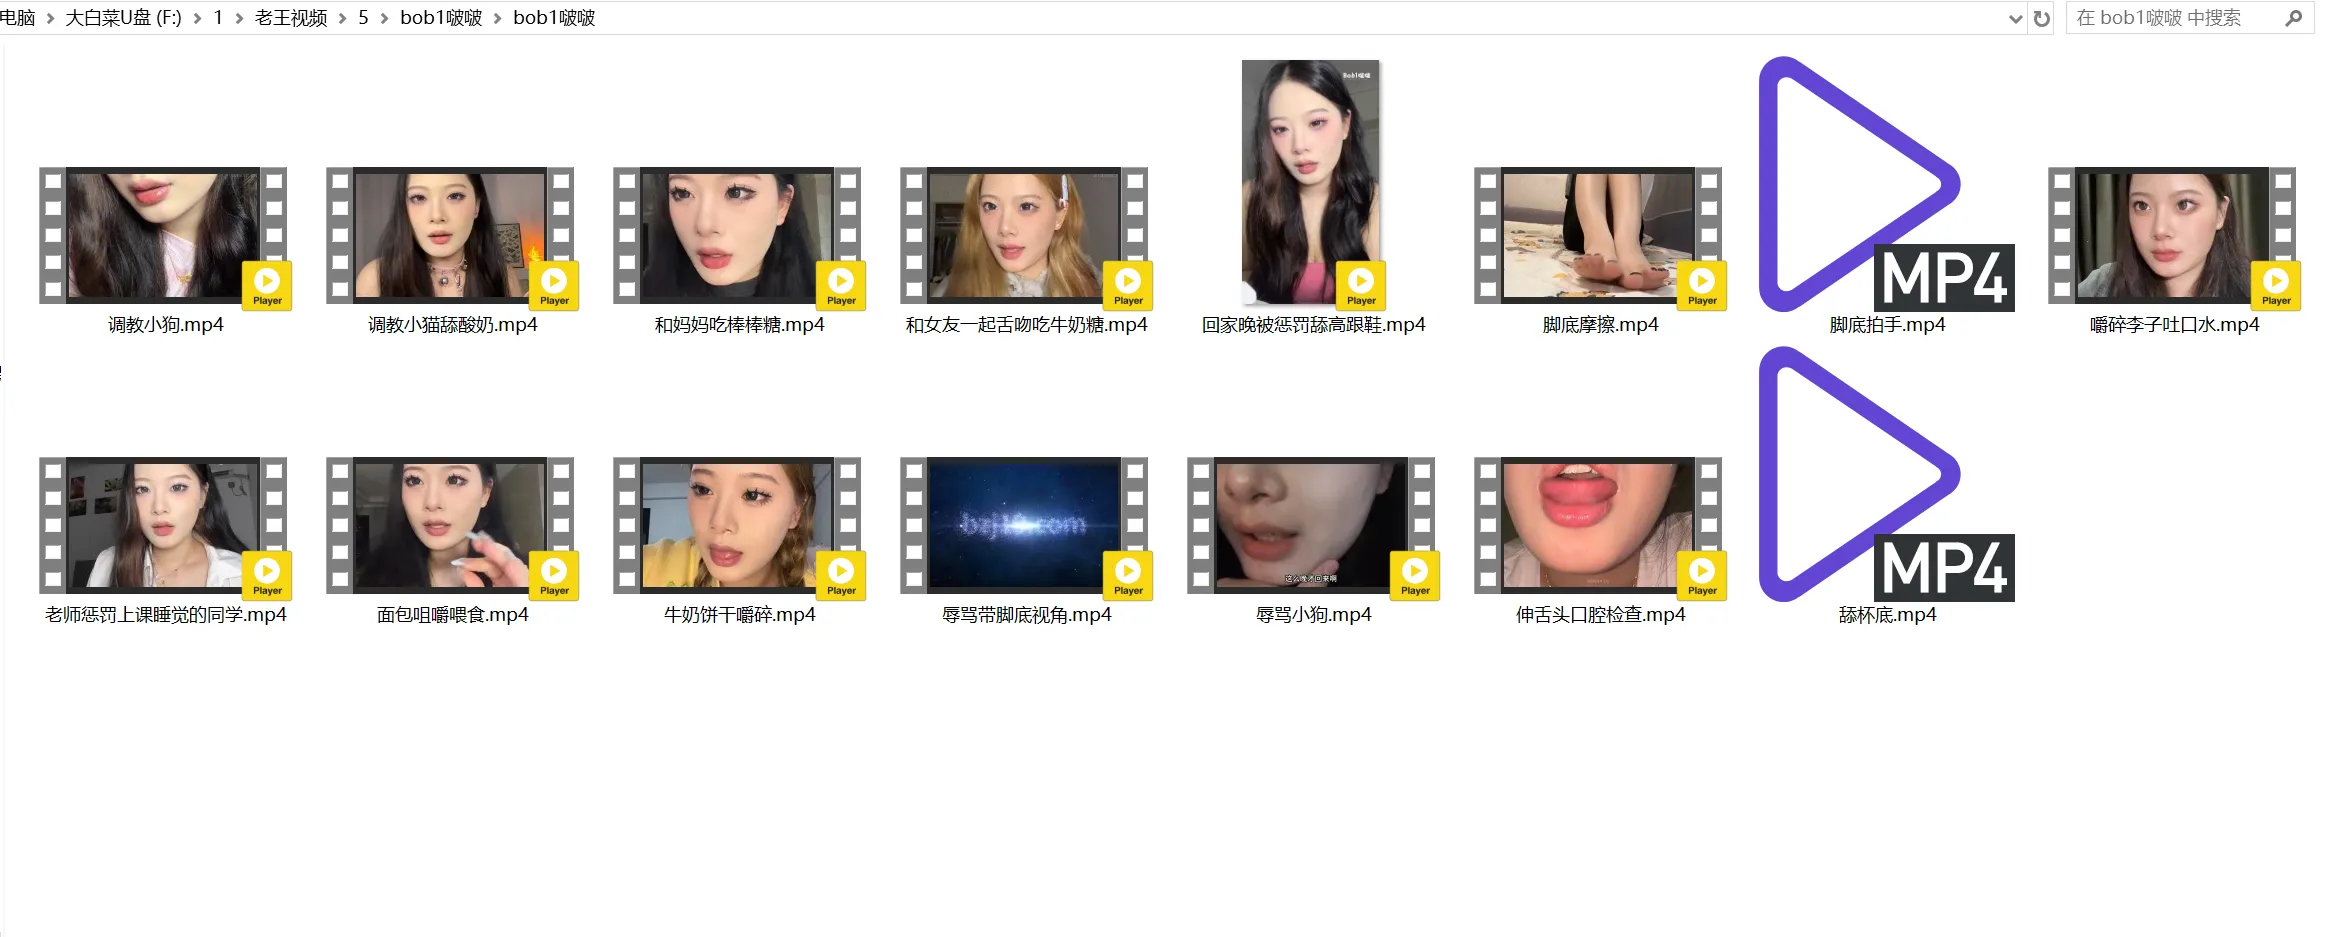Expand the chevron after 老王视频 in the path
The image size is (2327, 937).
342,18
